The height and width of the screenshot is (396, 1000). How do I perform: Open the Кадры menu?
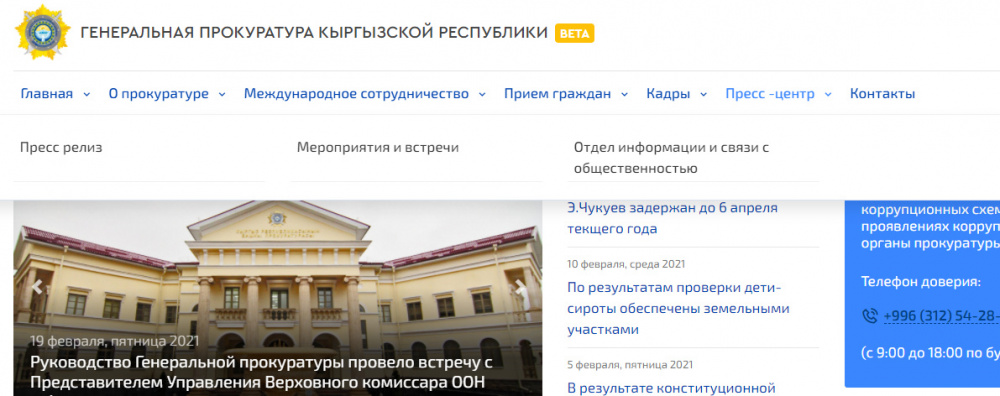point(668,94)
